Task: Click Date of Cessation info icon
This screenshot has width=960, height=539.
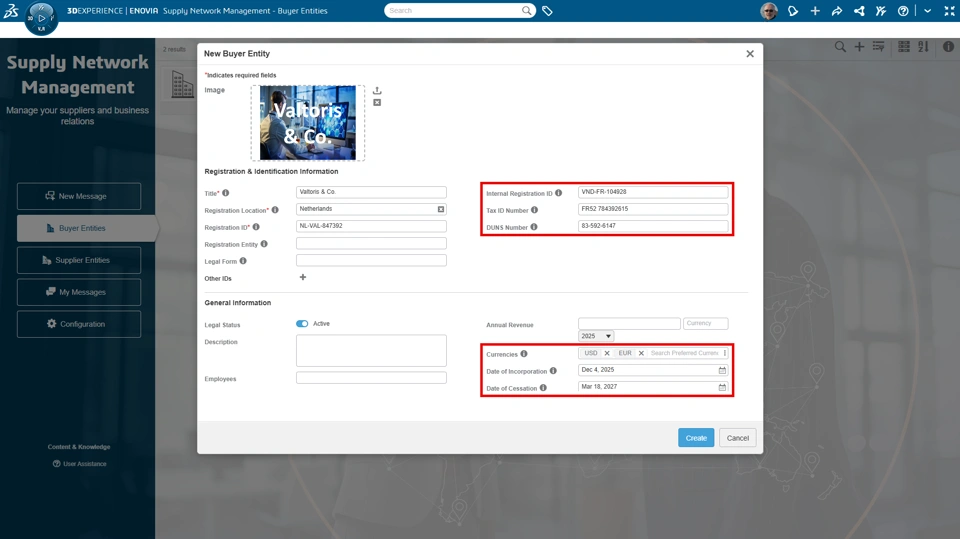Action: pyautogui.click(x=543, y=388)
